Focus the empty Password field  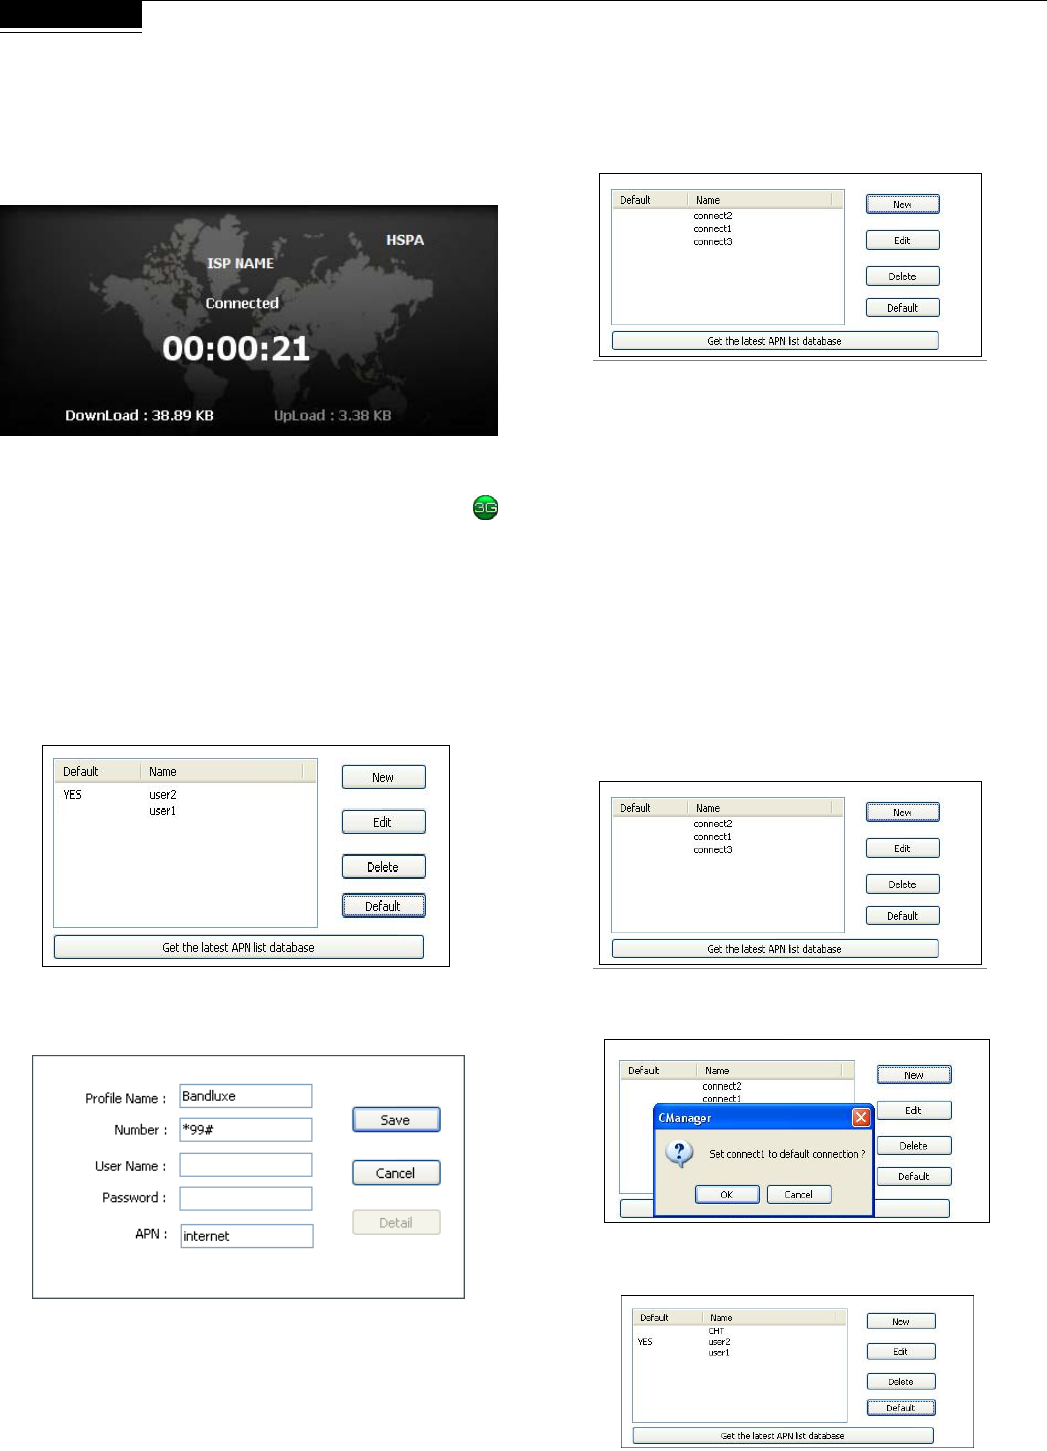246,1198
